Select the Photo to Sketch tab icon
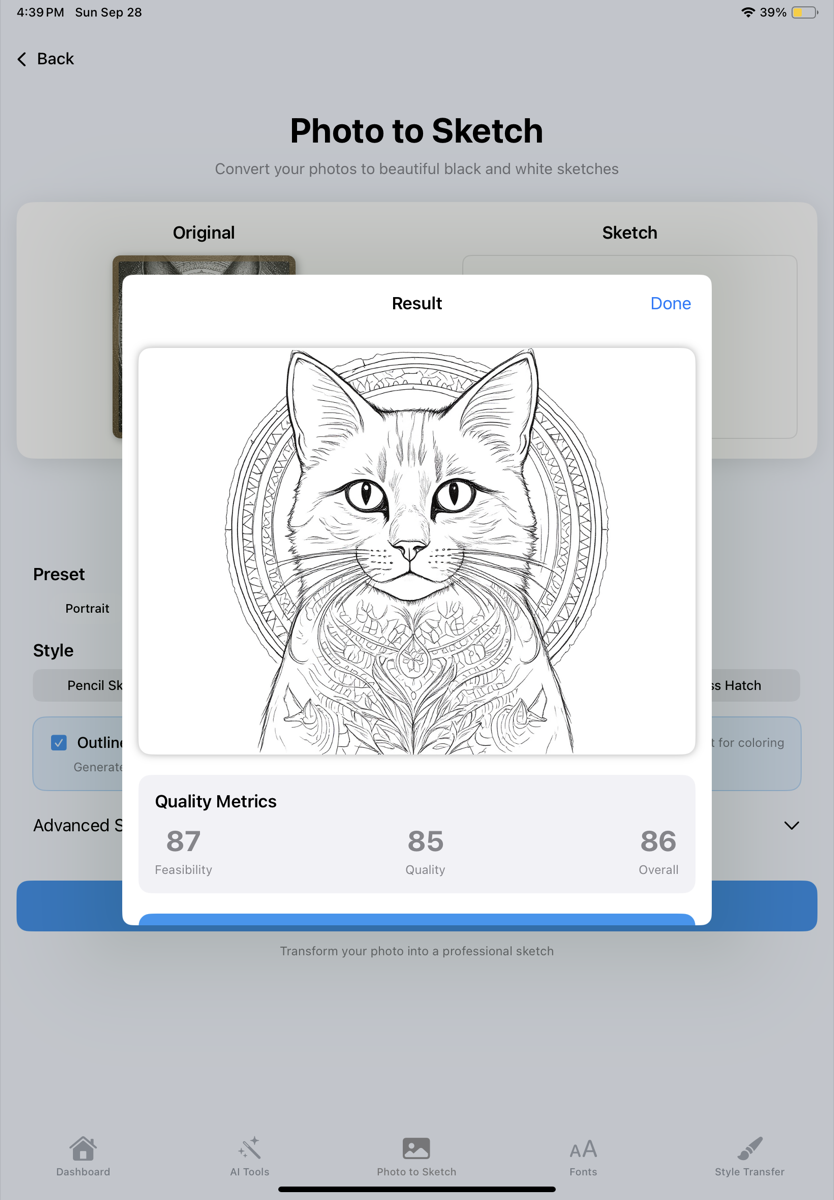The height and width of the screenshot is (1200, 834). point(416,1148)
